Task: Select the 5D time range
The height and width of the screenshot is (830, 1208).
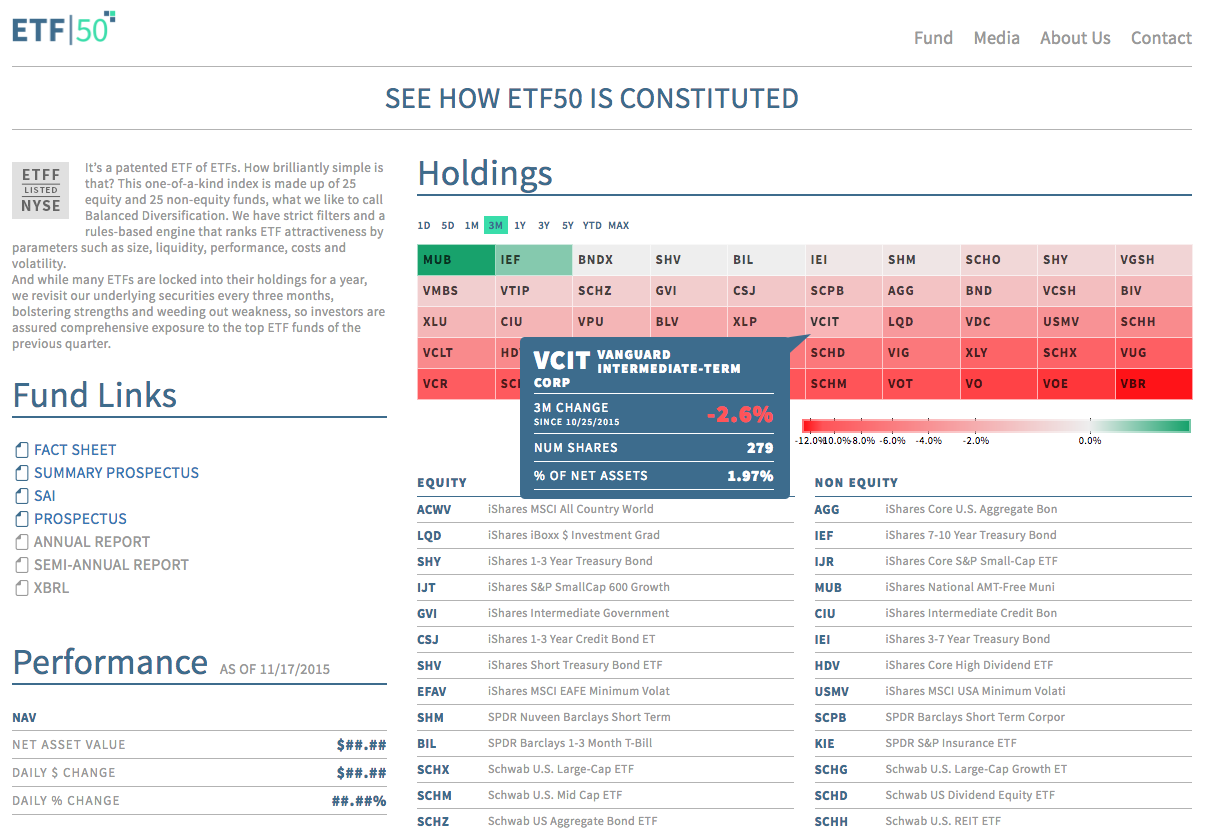Action: click(448, 226)
